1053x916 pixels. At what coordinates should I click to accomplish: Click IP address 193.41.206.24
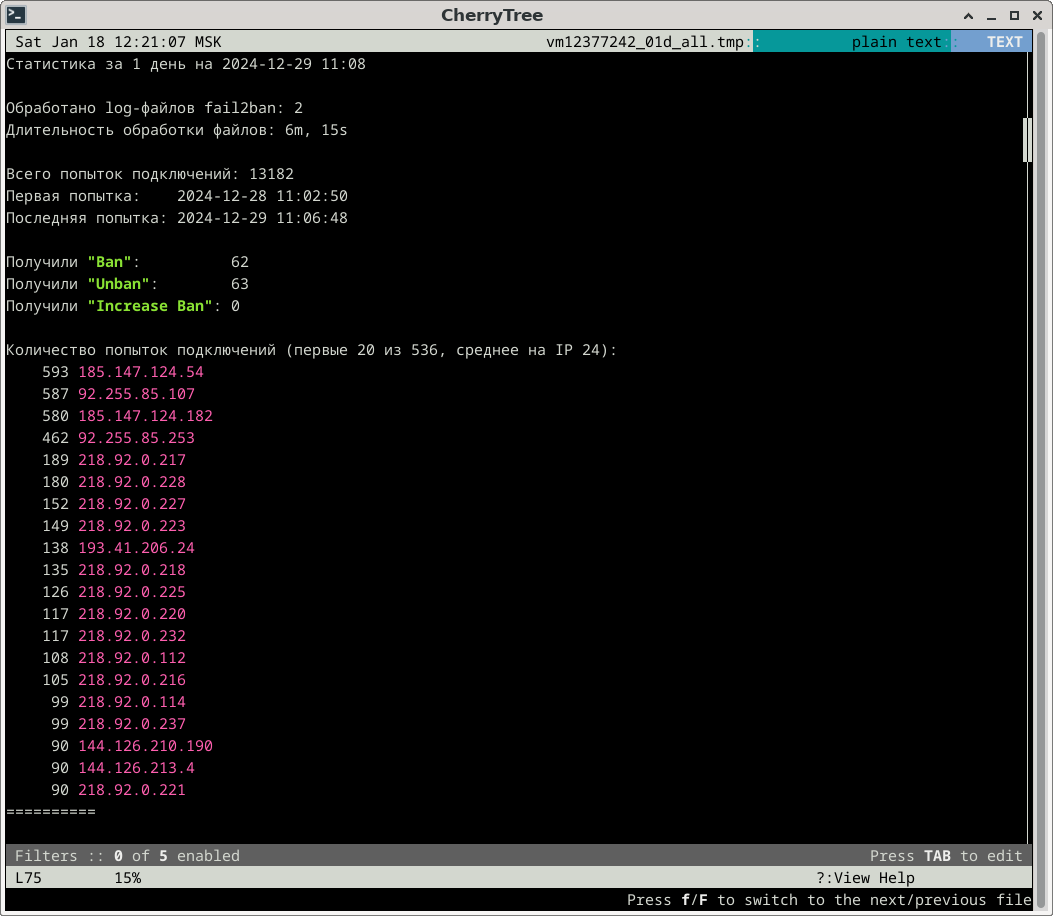136,548
